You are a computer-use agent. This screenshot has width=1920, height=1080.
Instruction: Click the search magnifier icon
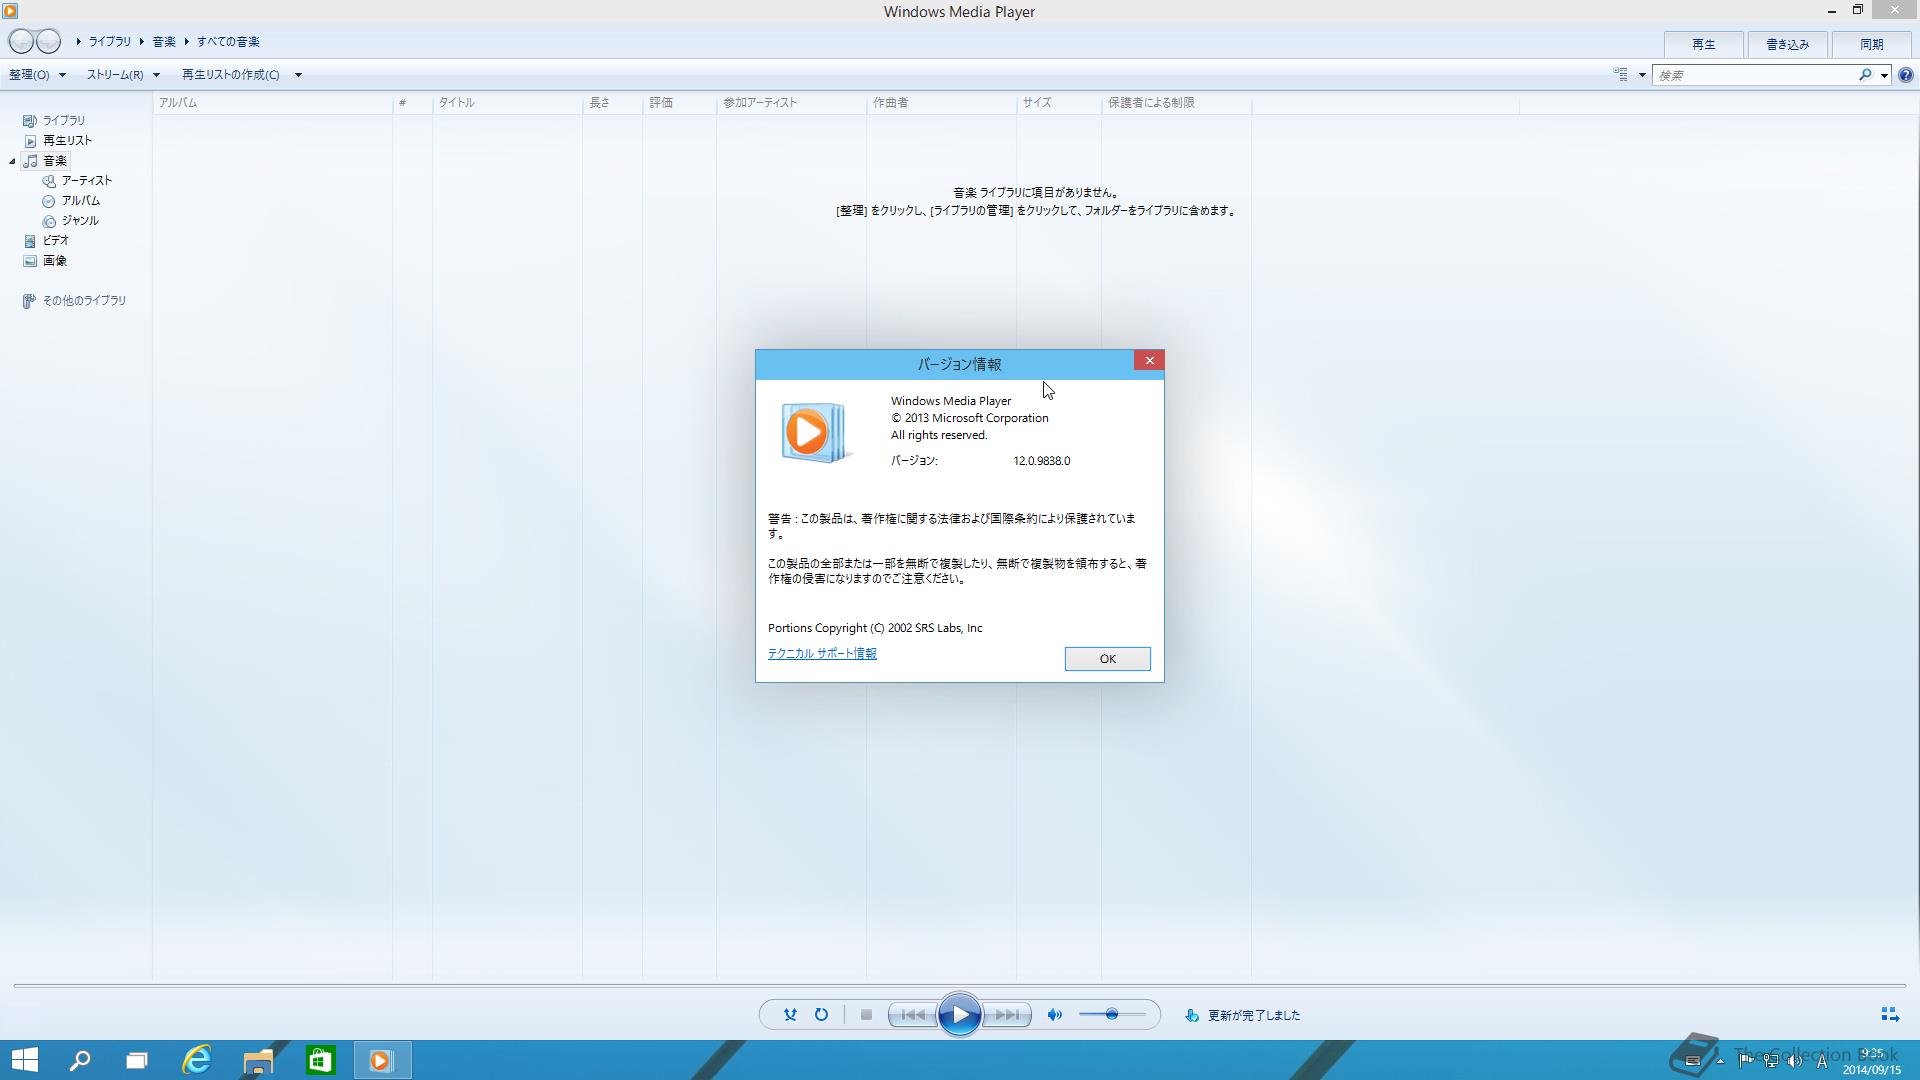1865,75
